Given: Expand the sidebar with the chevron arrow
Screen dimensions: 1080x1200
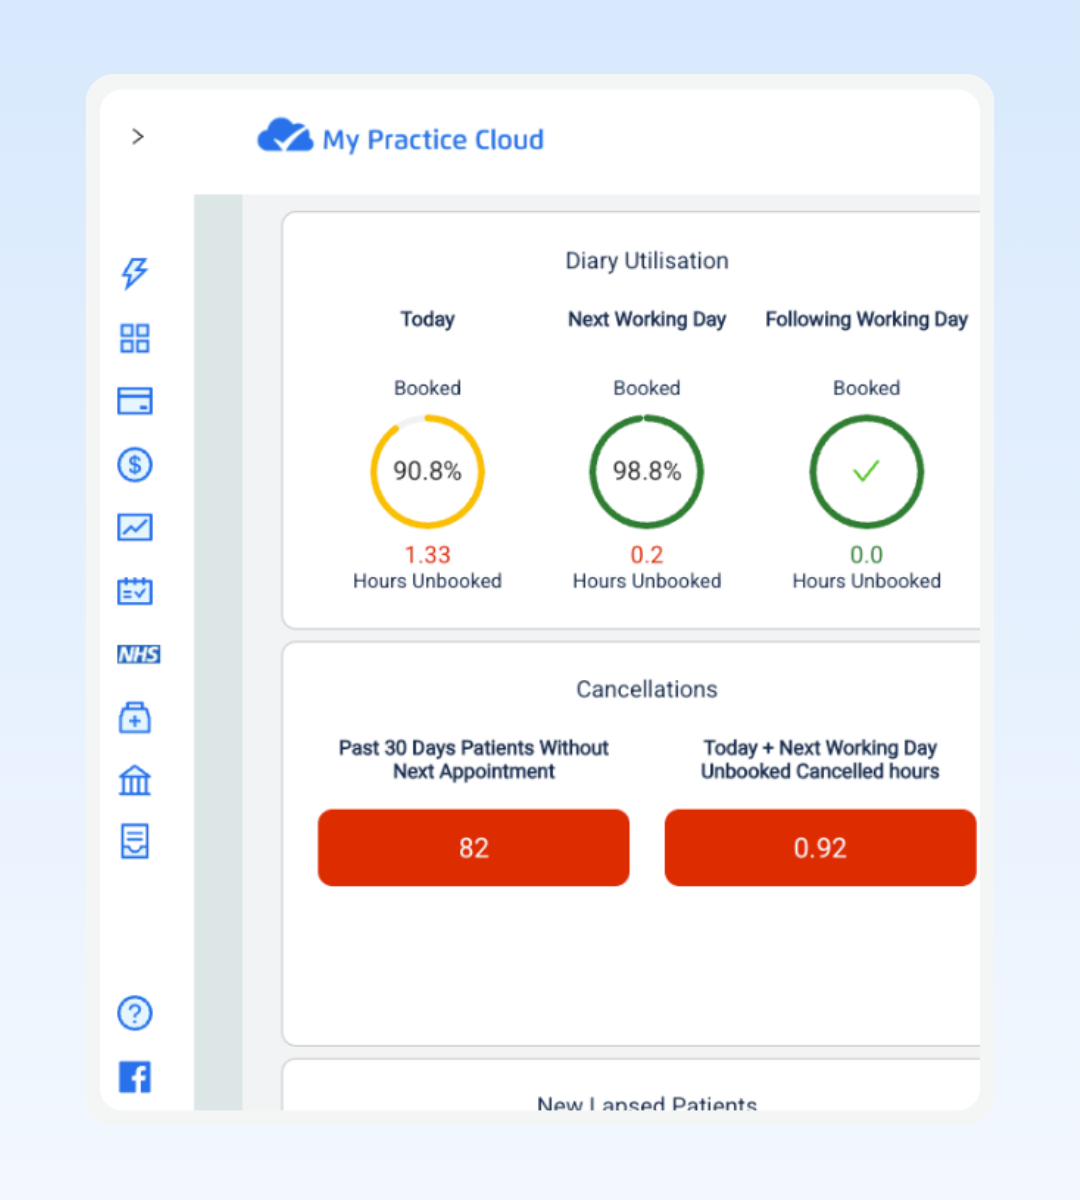Looking at the screenshot, I should [138, 137].
